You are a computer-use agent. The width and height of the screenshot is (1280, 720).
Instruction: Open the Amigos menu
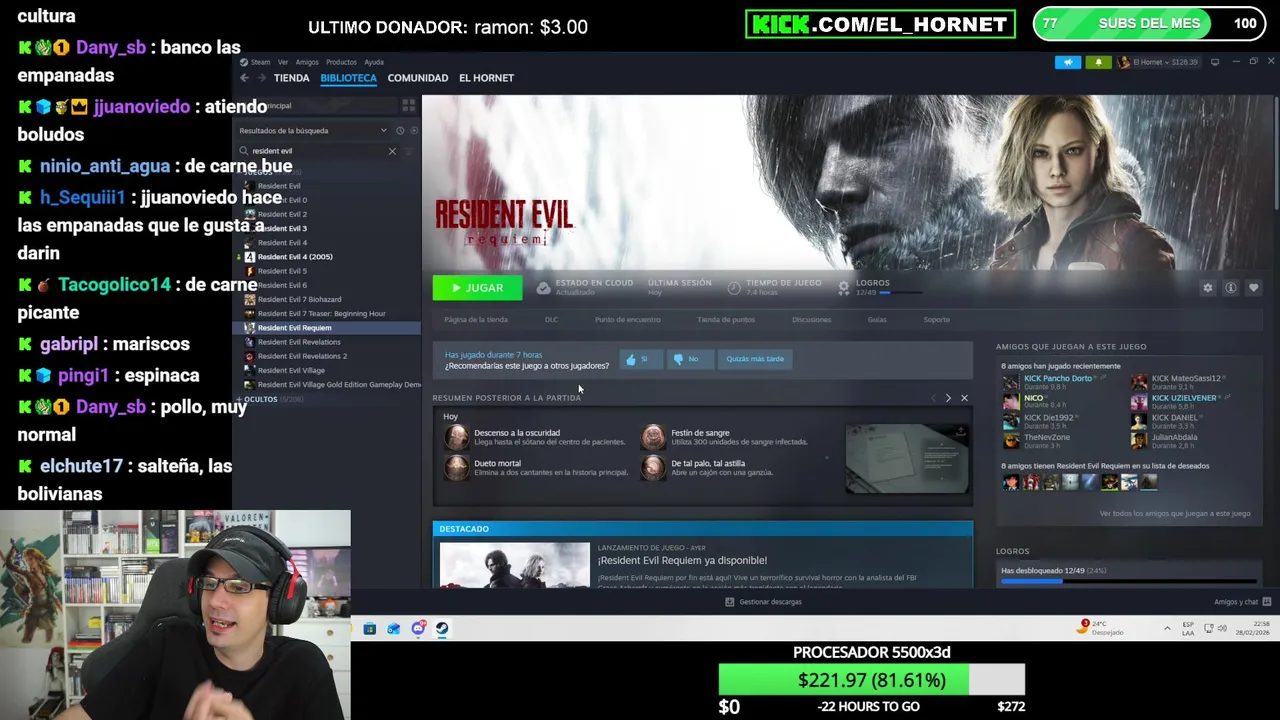pos(307,62)
